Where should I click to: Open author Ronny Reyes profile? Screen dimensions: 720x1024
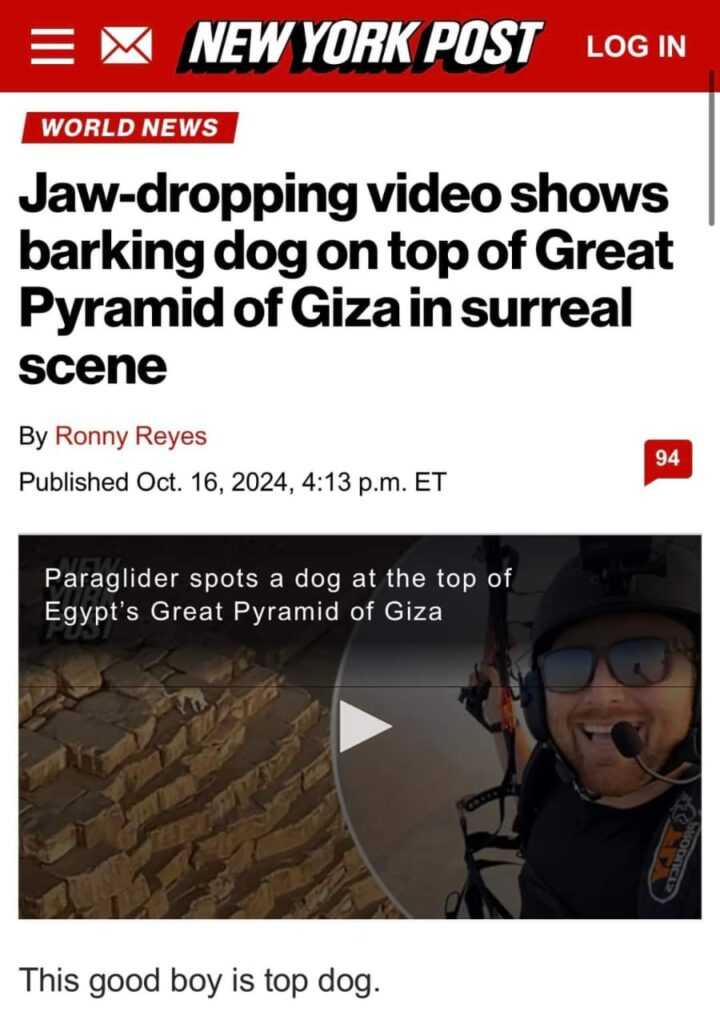(131, 436)
